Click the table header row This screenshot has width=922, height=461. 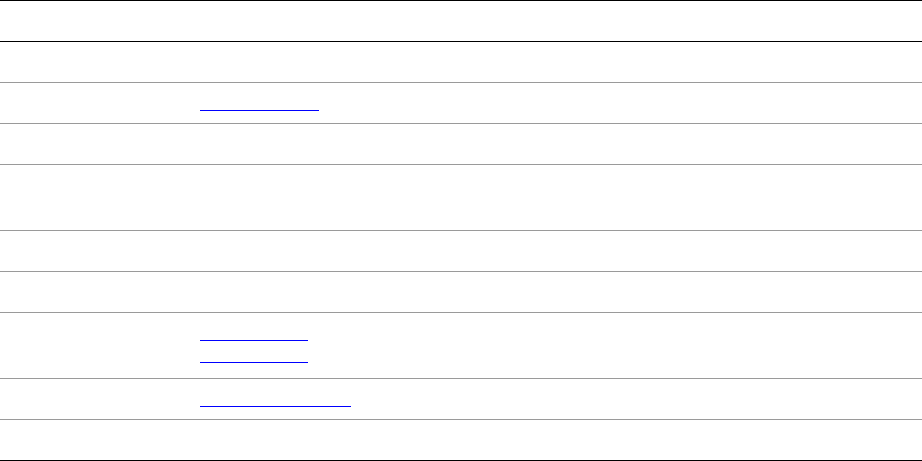(x=460, y=21)
